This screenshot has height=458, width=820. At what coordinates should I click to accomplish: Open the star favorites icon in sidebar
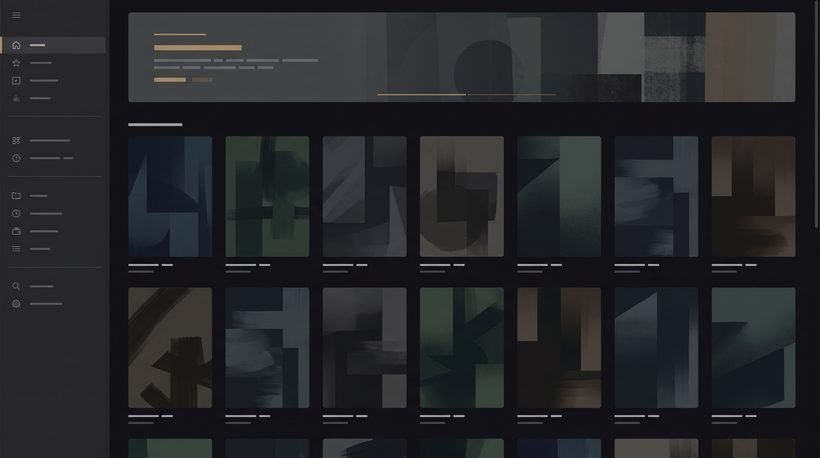[16, 63]
